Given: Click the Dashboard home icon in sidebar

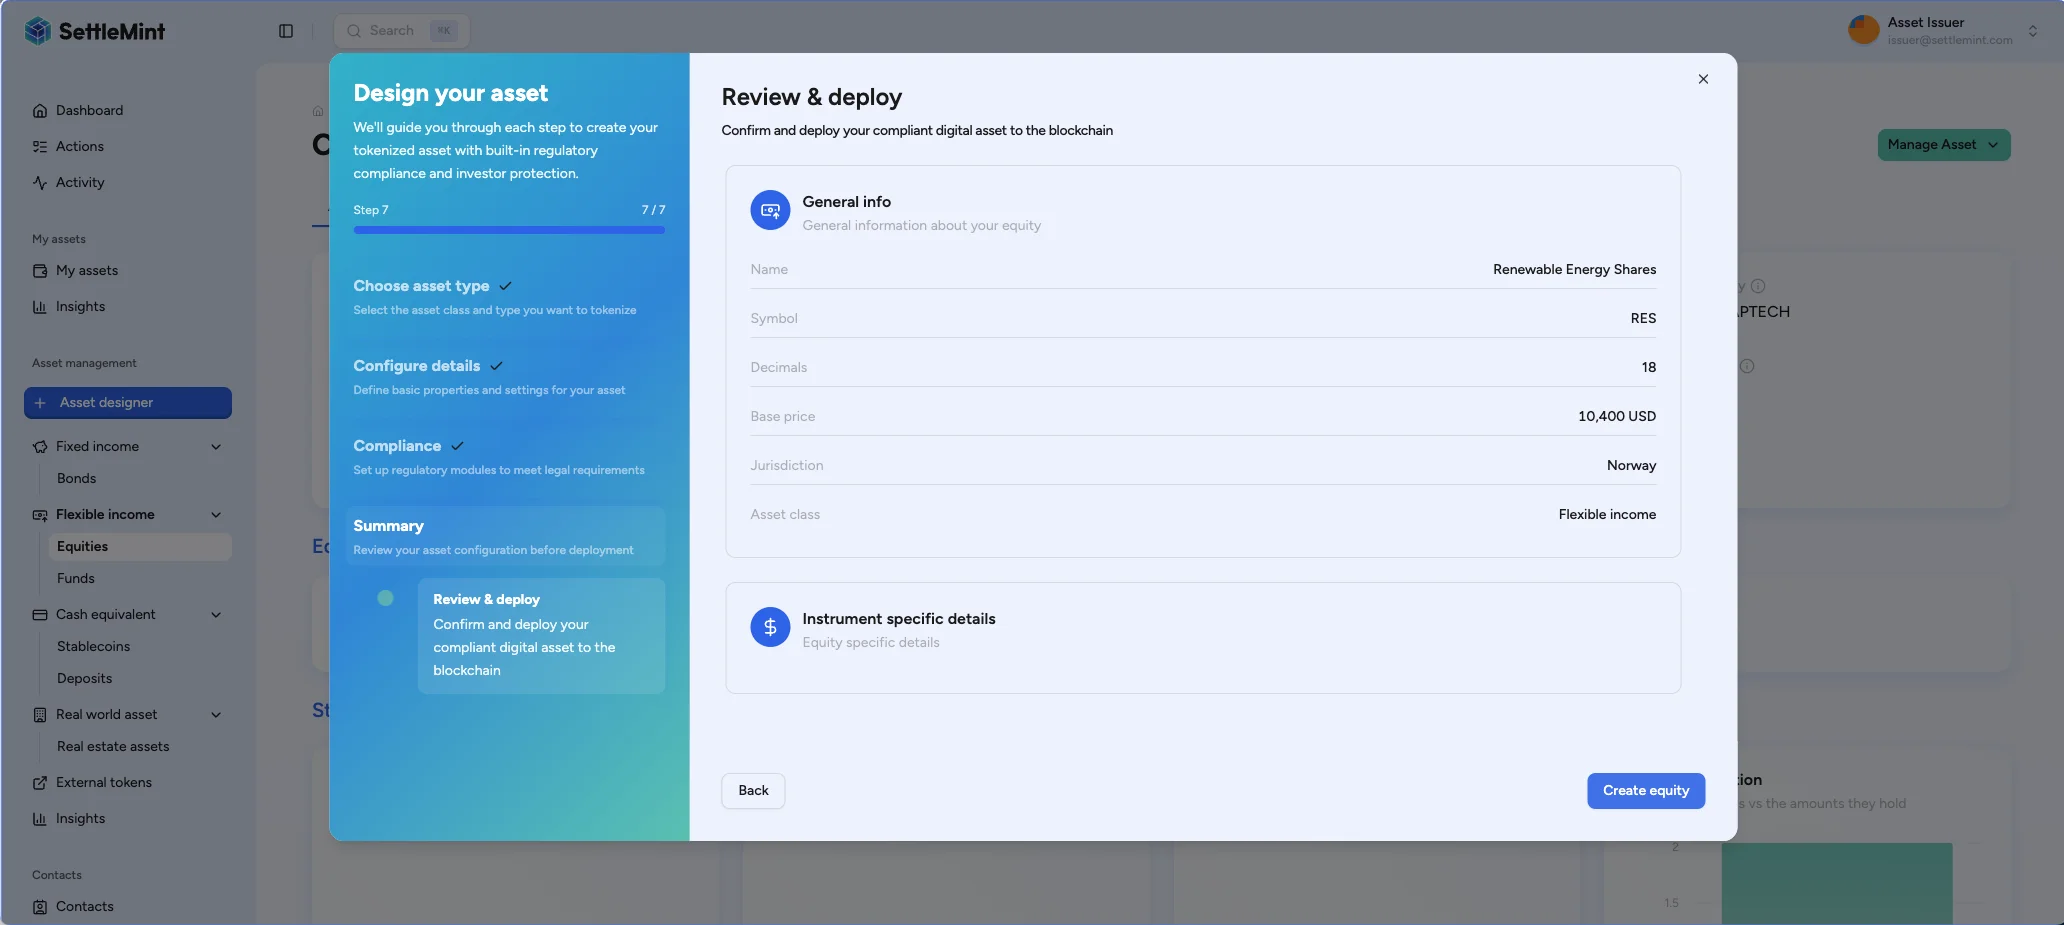Looking at the screenshot, I should coord(40,111).
